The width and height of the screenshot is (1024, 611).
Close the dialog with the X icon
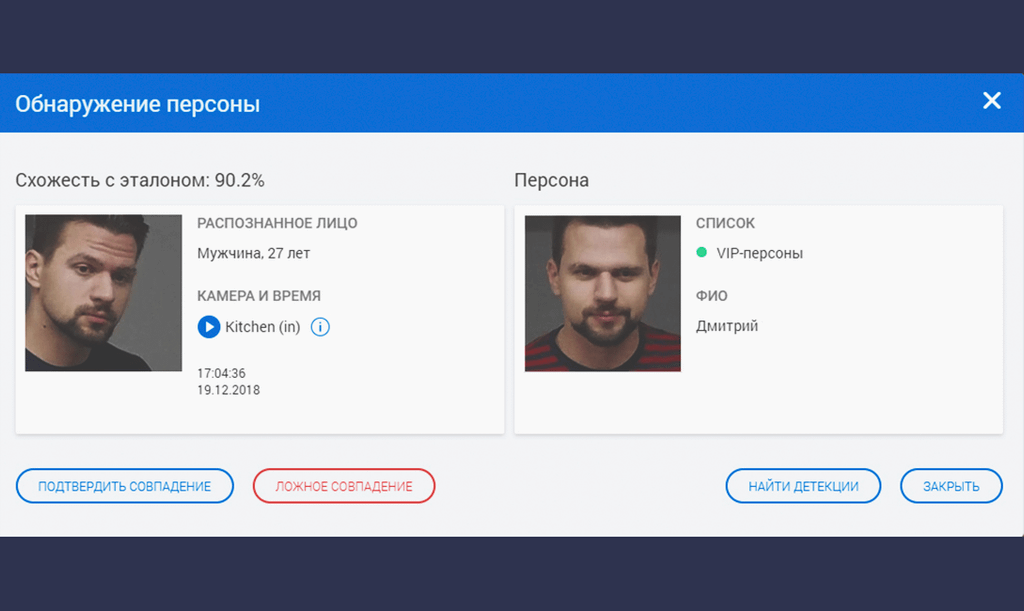tap(991, 101)
